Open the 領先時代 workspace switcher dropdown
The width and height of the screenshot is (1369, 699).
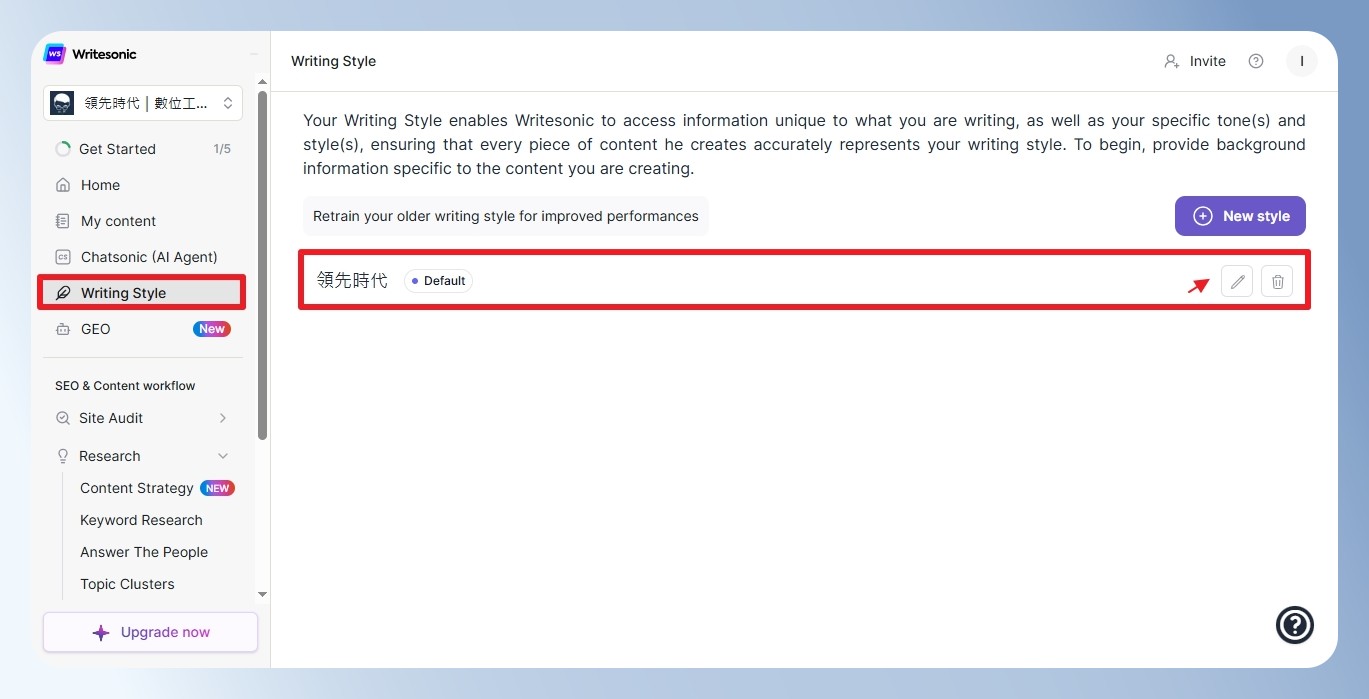click(143, 103)
